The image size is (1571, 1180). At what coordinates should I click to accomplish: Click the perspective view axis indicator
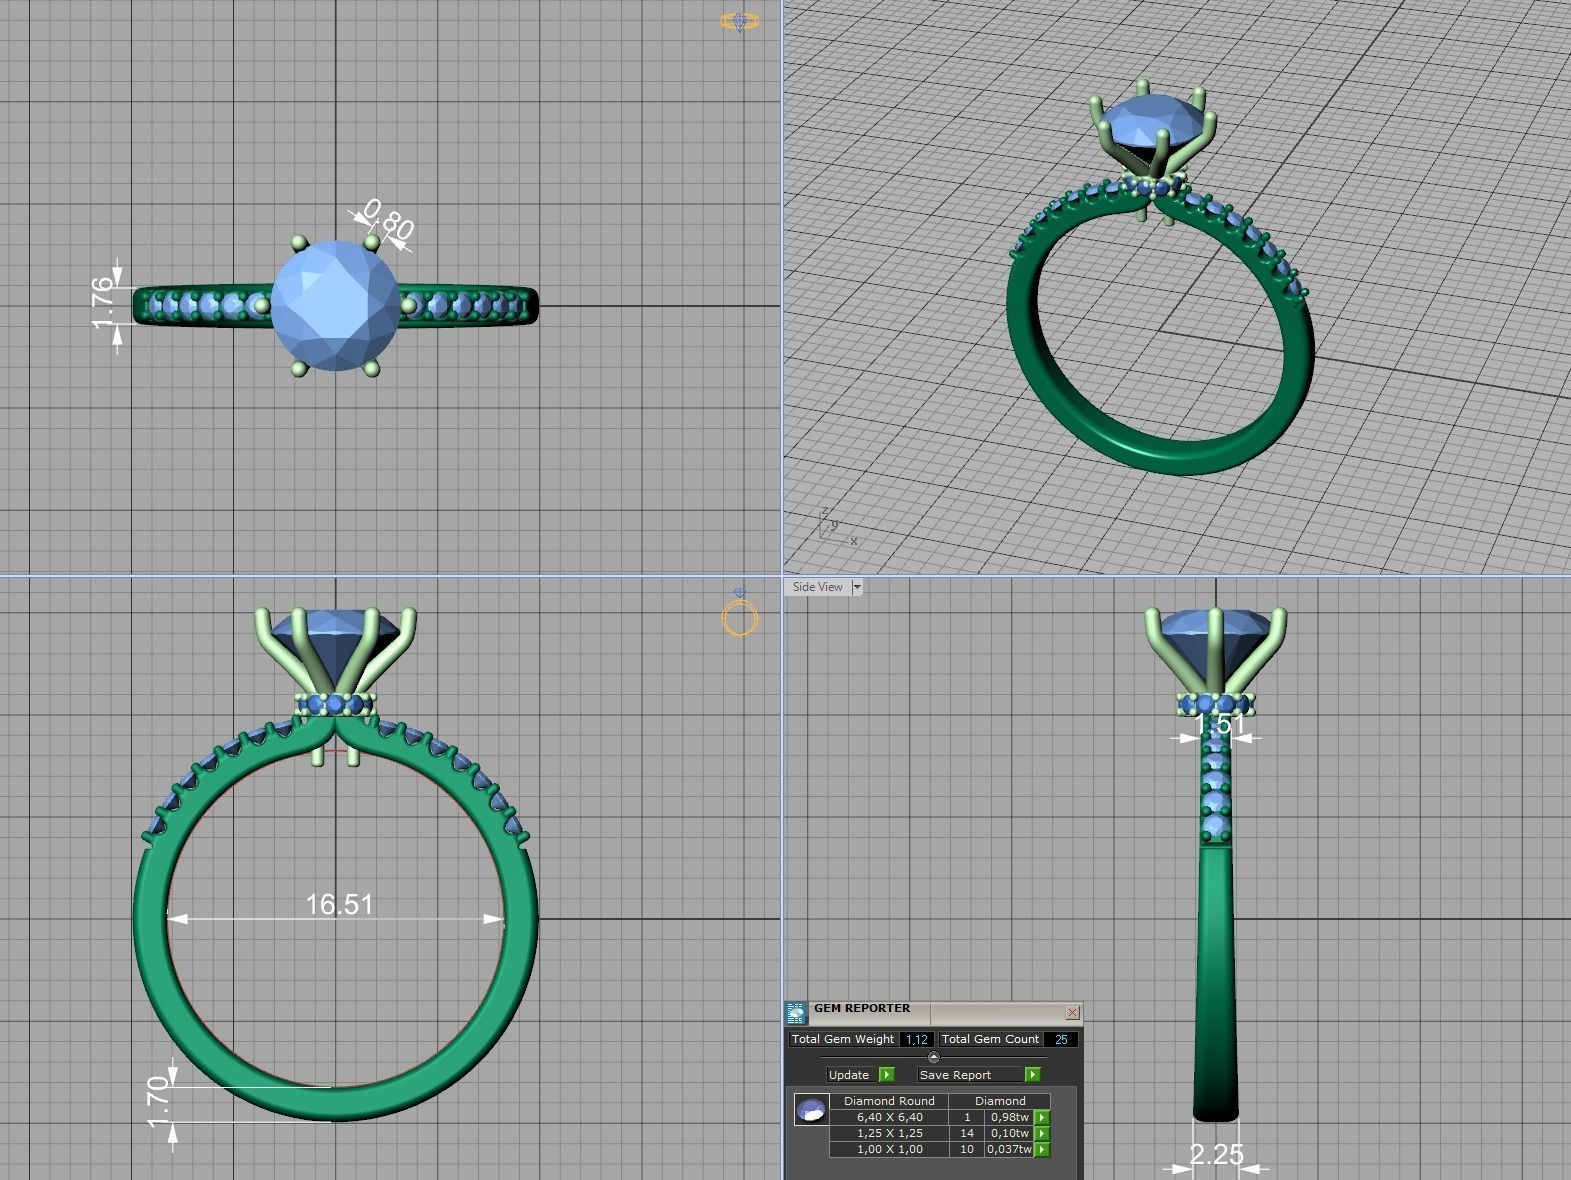pyautogui.click(x=836, y=526)
